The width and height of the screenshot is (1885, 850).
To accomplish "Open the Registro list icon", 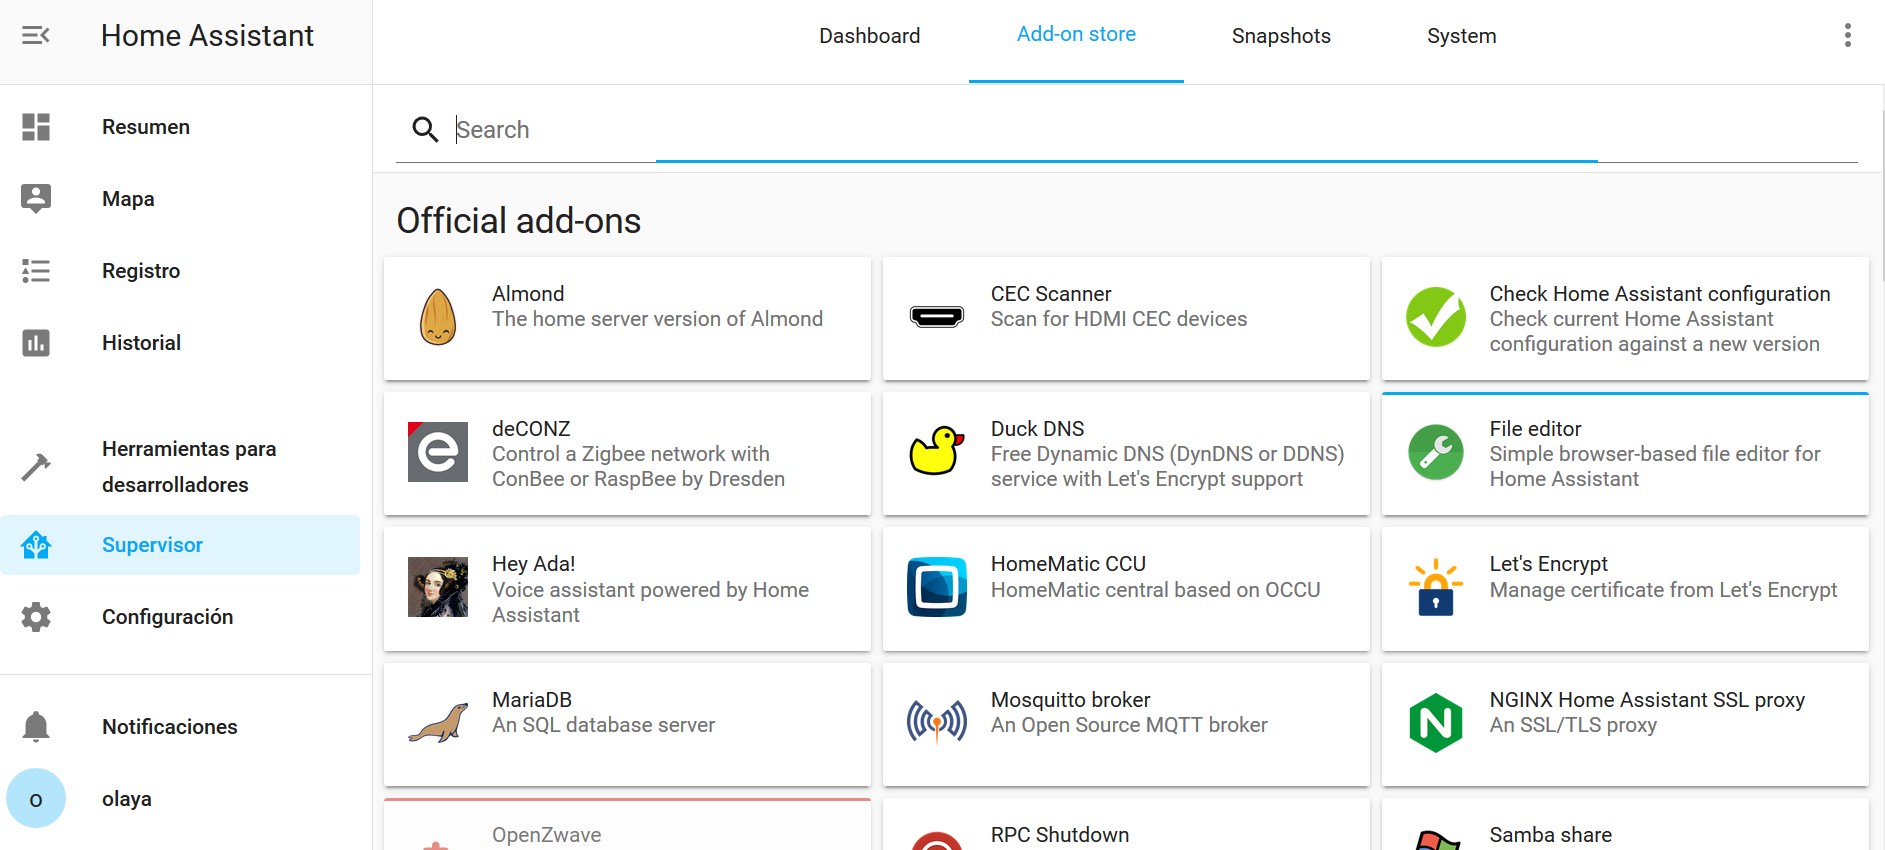I will tap(36, 271).
